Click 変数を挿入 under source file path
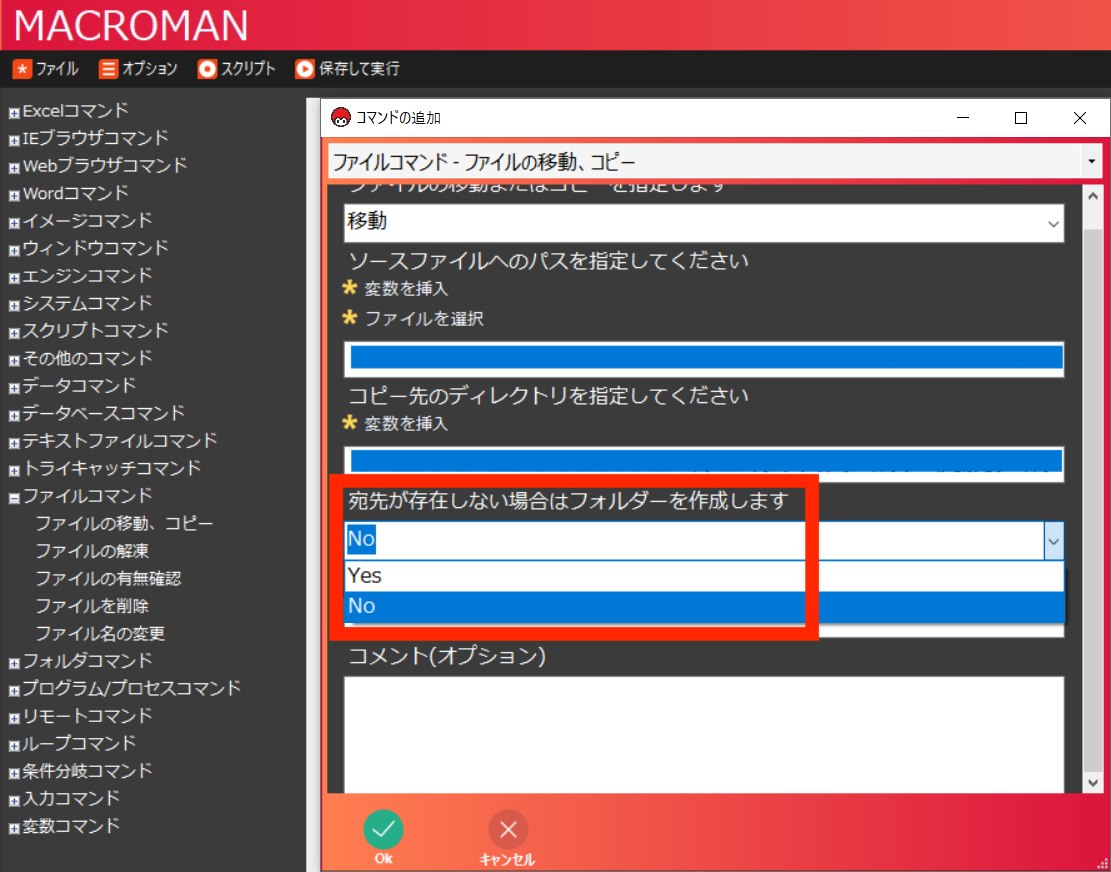The width and height of the screenshot is (1111, 872). coord(406,289)
